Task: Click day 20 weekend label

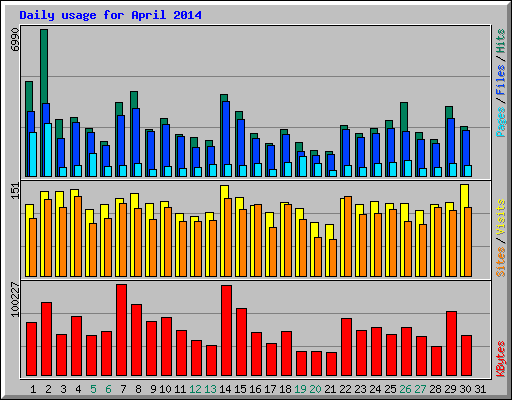Action: 315,389
